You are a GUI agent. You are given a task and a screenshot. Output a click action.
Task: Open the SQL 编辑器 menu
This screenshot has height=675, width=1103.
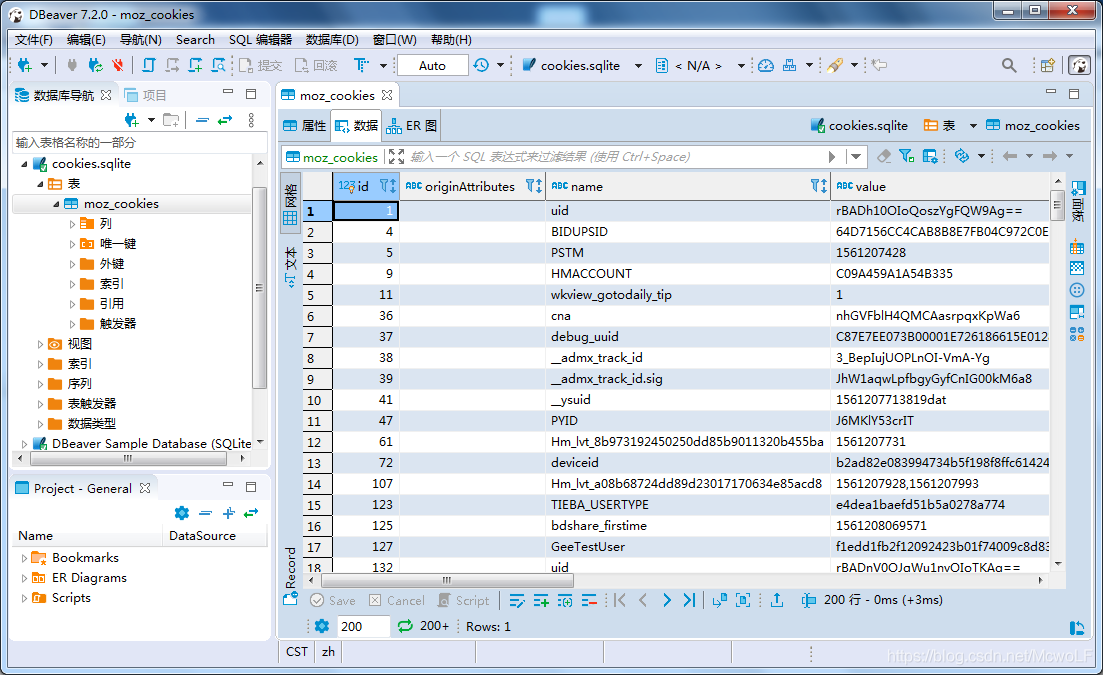pyautogui.click(x=260, y=40)
